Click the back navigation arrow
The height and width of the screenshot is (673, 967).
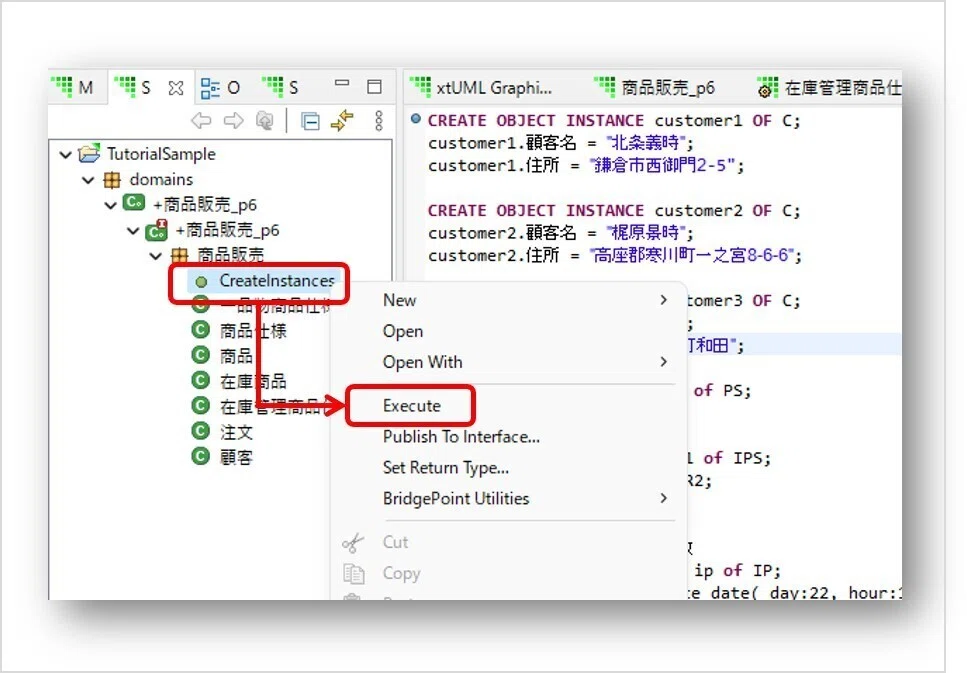[201, 121]
